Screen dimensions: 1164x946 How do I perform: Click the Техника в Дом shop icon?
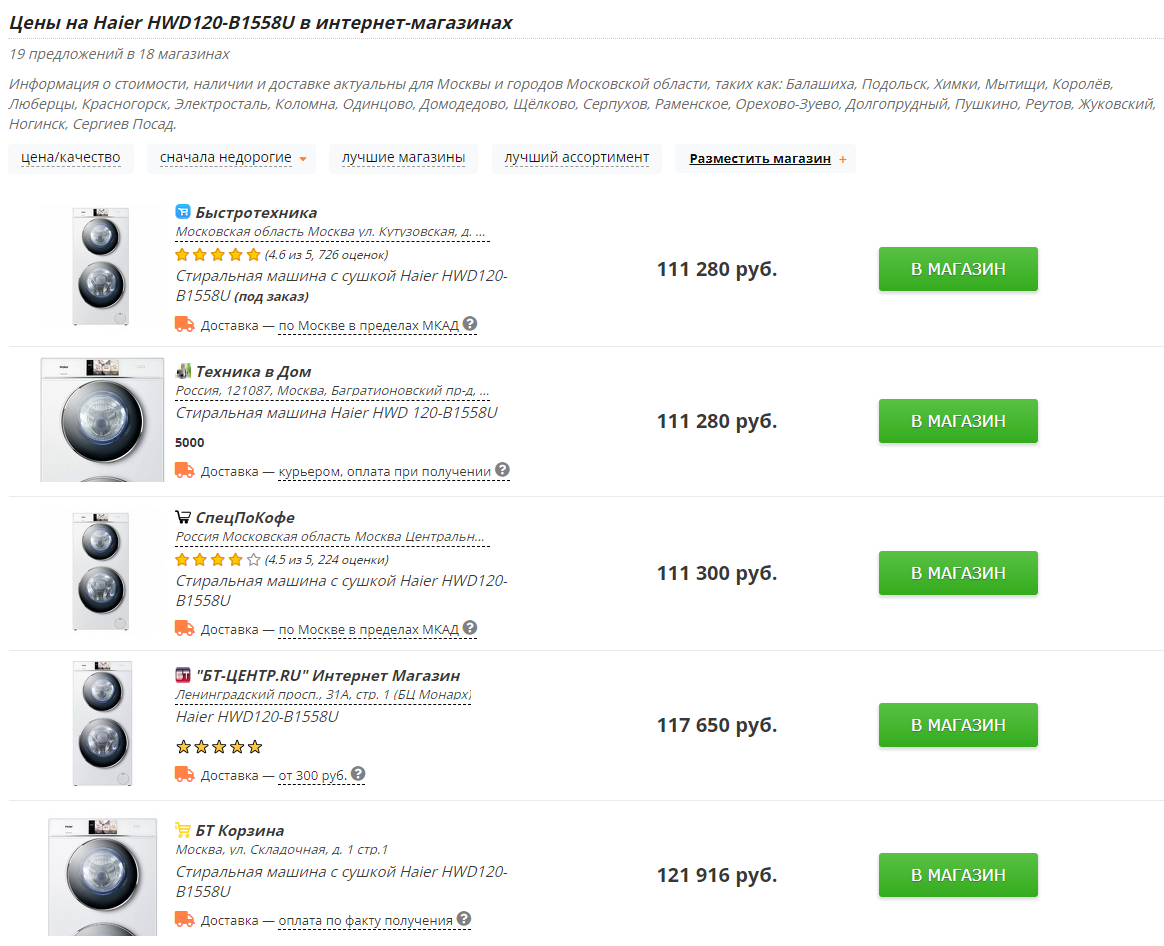pyautogui.click(x=183, y=371)
